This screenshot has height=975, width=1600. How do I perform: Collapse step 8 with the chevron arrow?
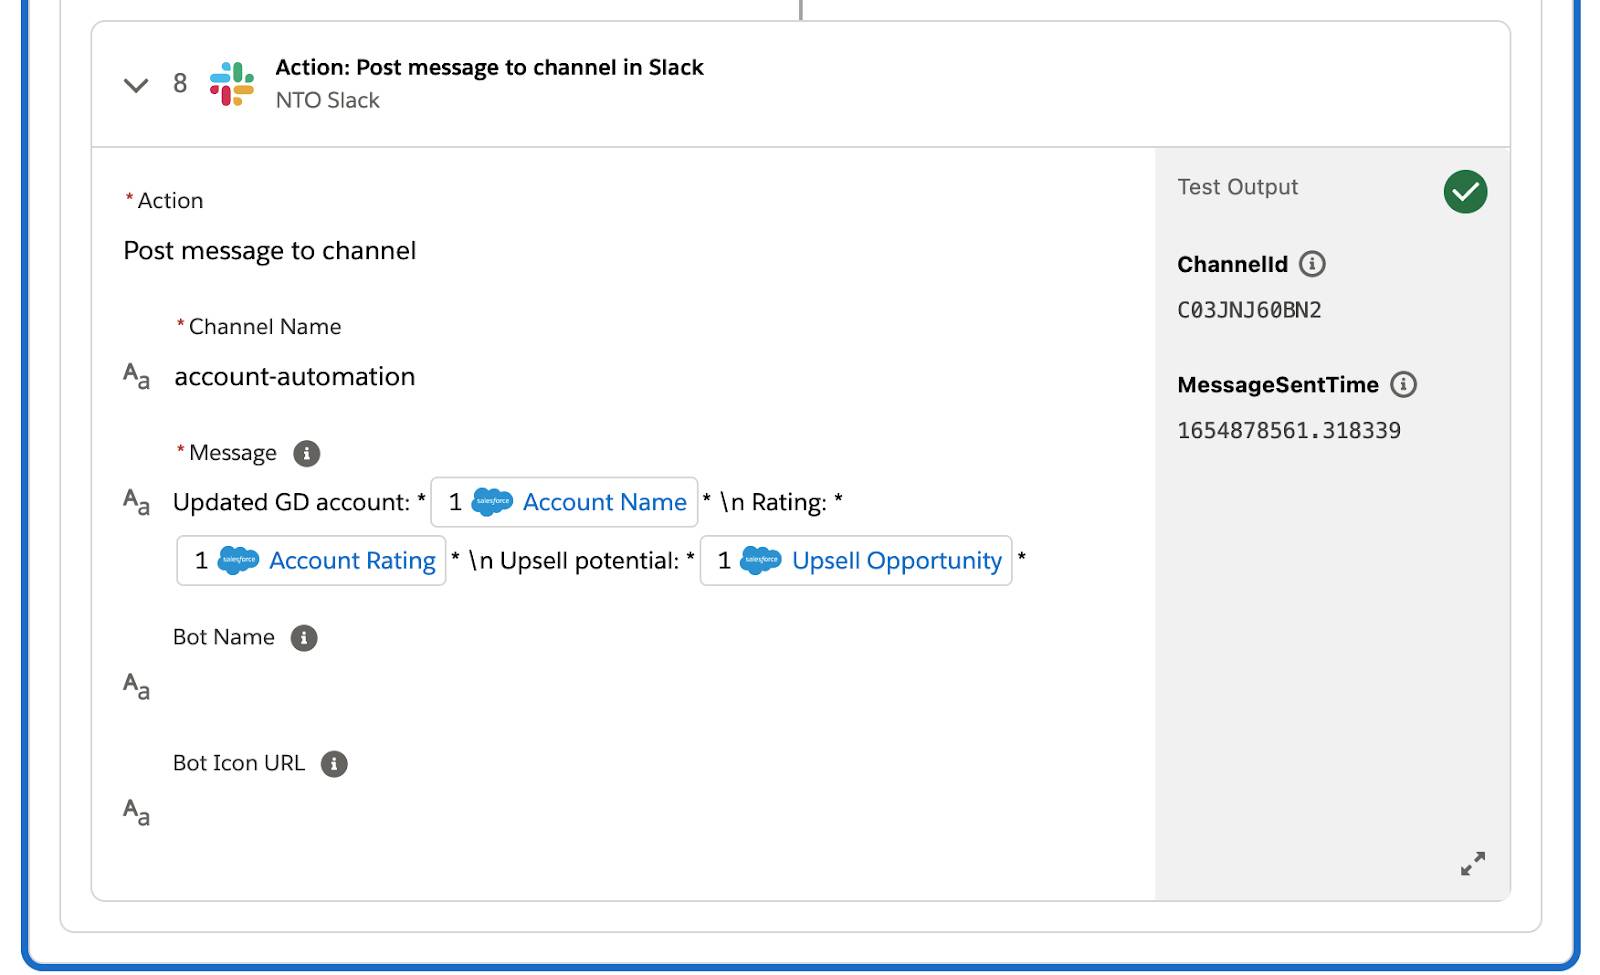(136, 84)
